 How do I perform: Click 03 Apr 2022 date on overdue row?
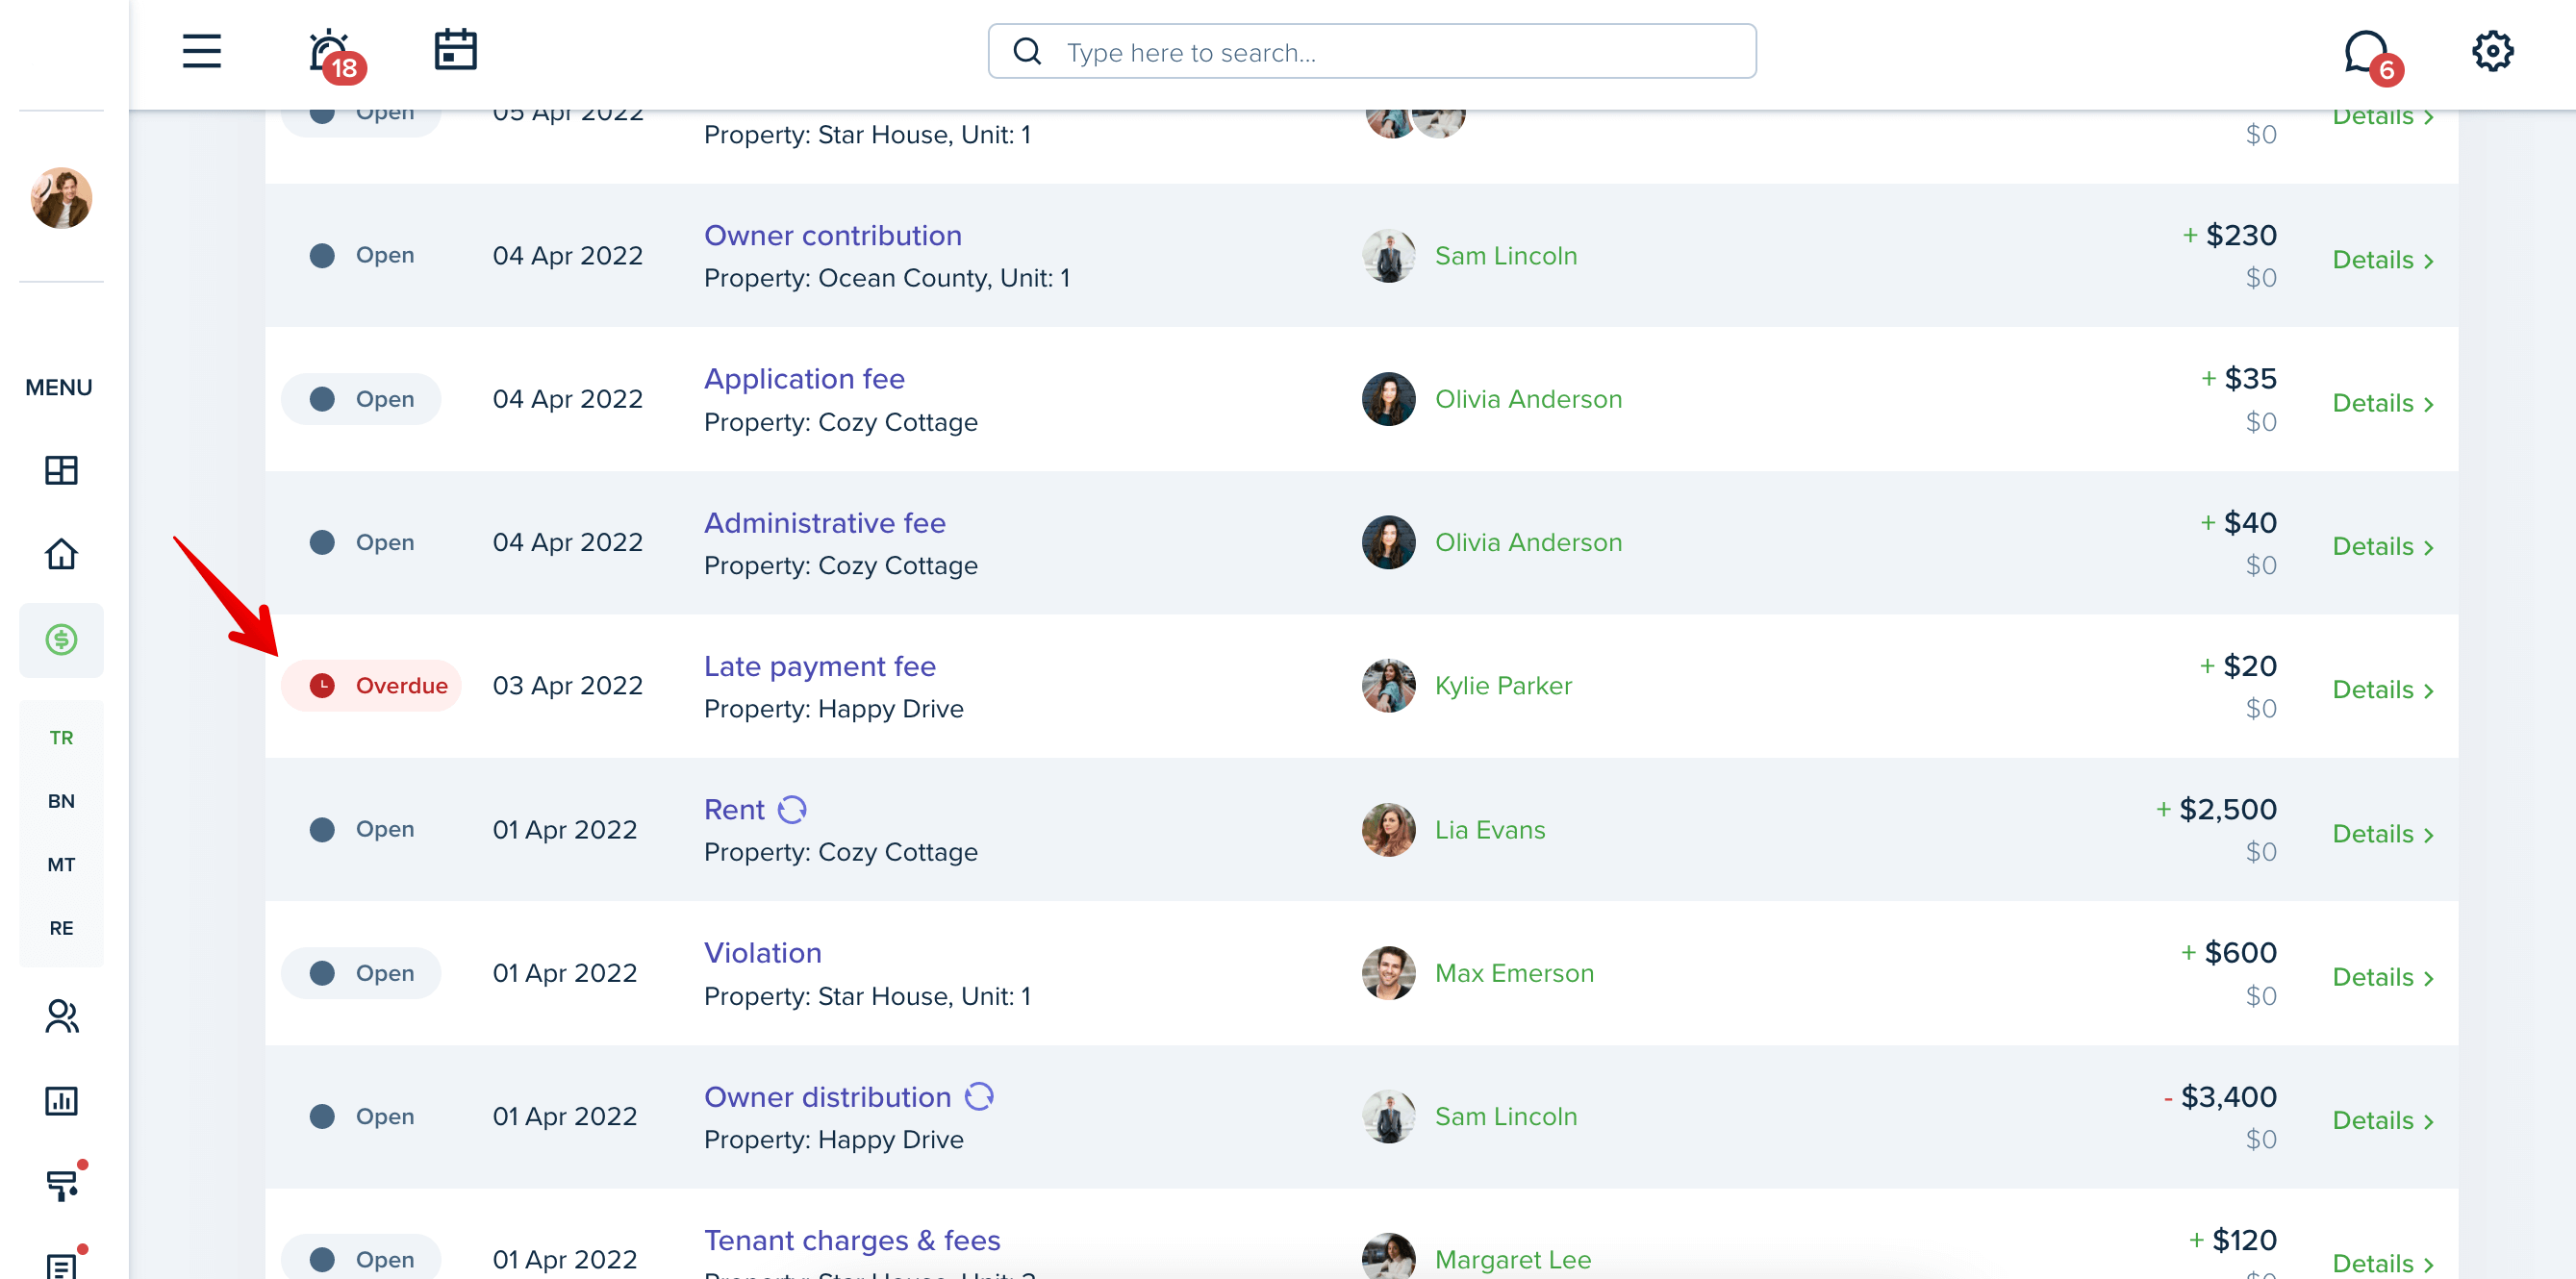tap(567, 686)
